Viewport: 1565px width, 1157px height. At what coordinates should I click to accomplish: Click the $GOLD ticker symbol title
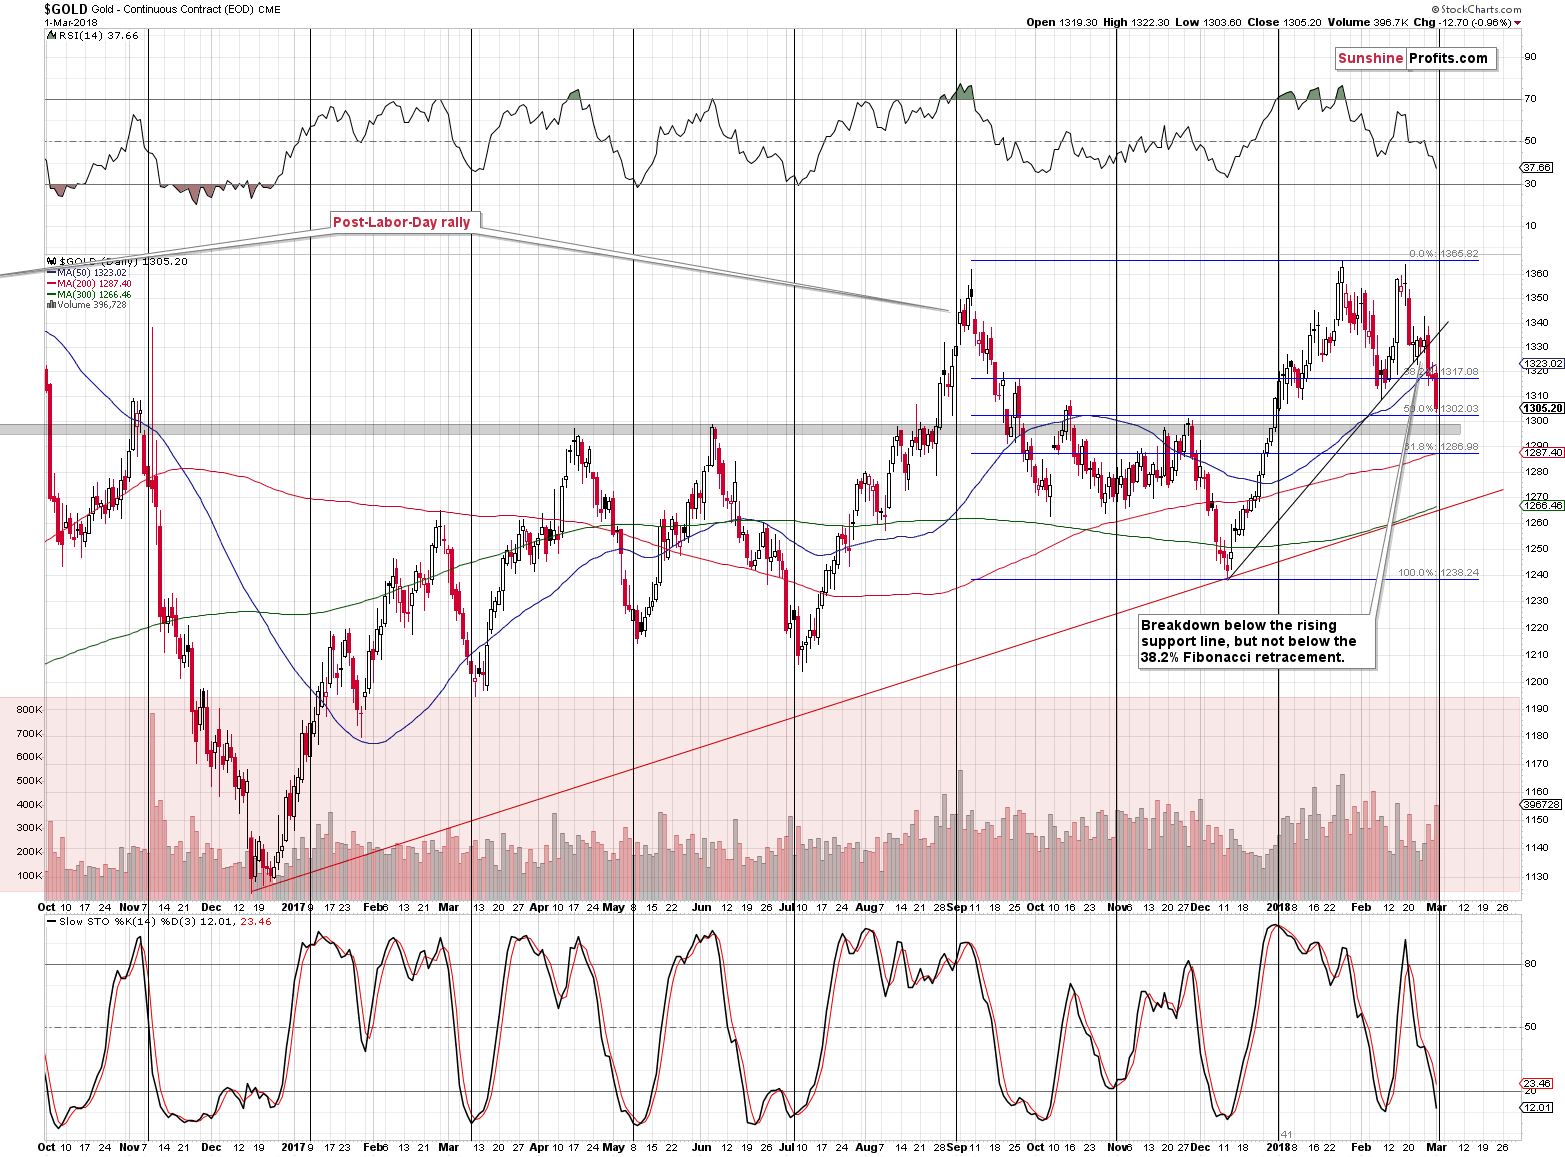click(65, 9)
